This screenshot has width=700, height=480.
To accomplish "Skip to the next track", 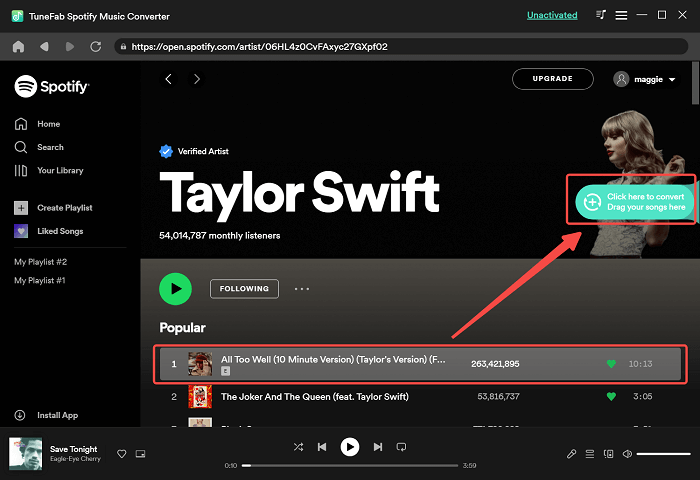I will (x=378, y=446).
